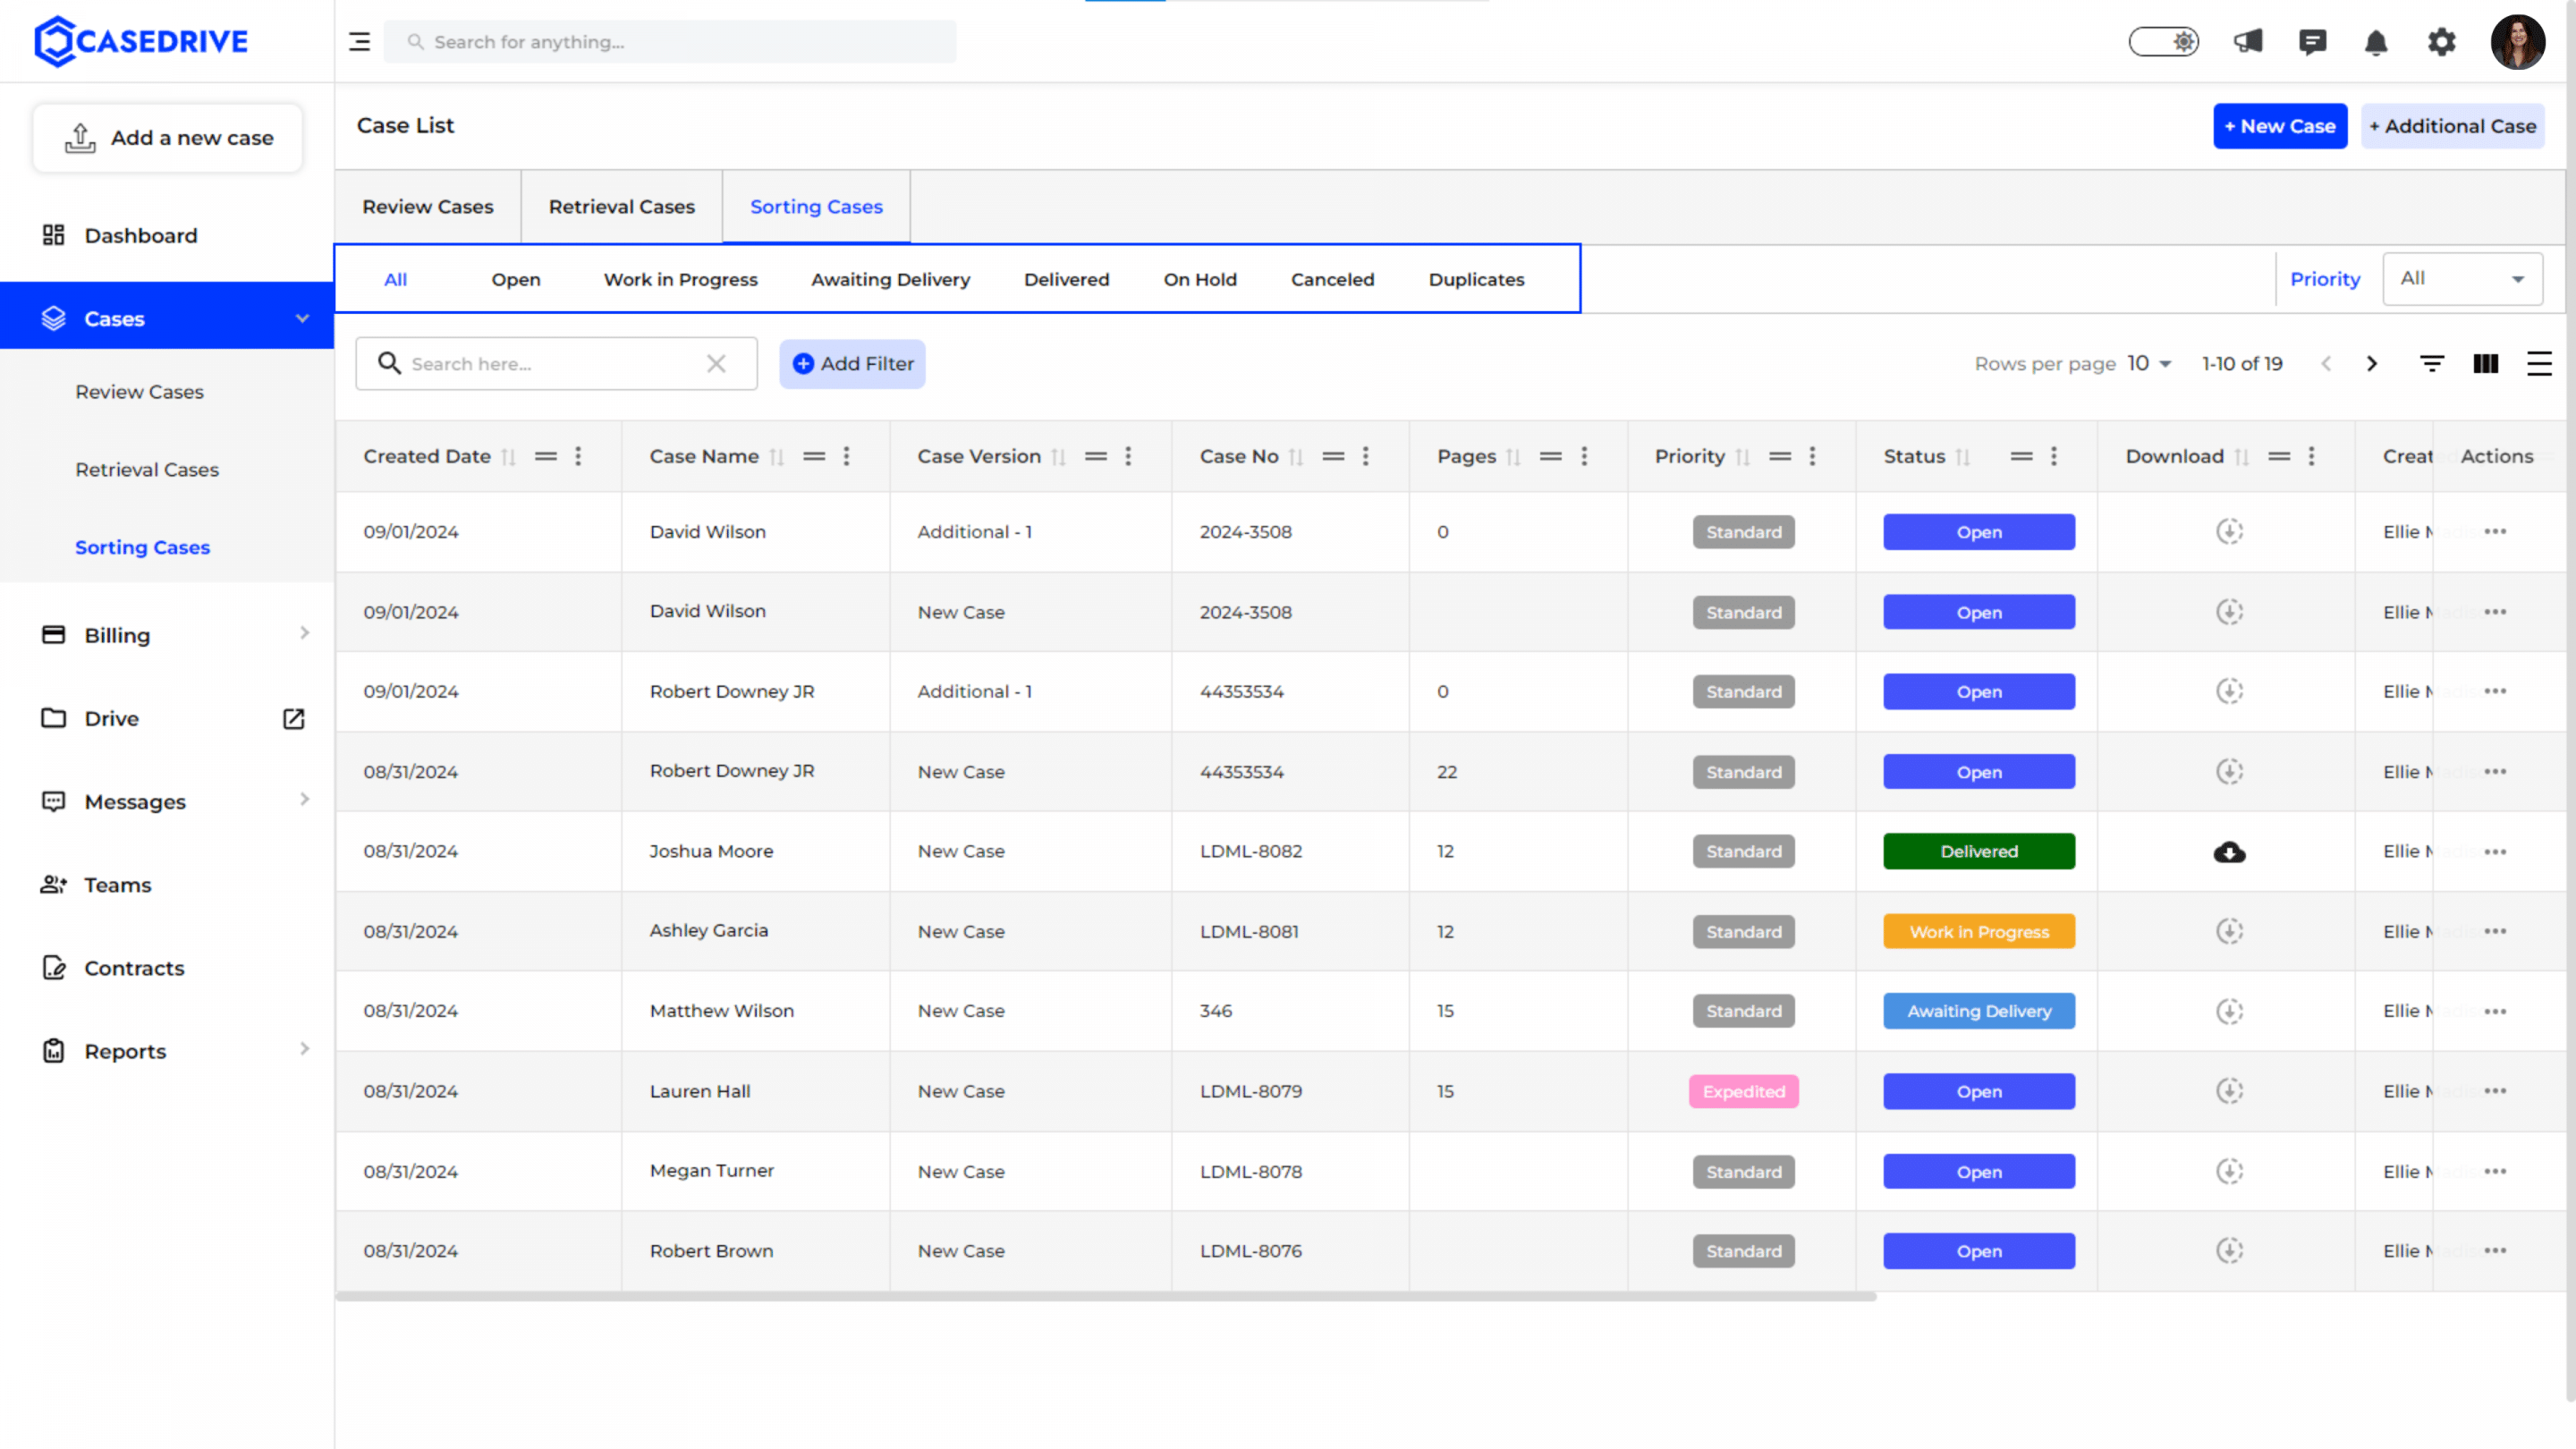This screenshot has height=1449, width=2576.
Task: Click Add Filter button
Action: [x=852, y=364]
